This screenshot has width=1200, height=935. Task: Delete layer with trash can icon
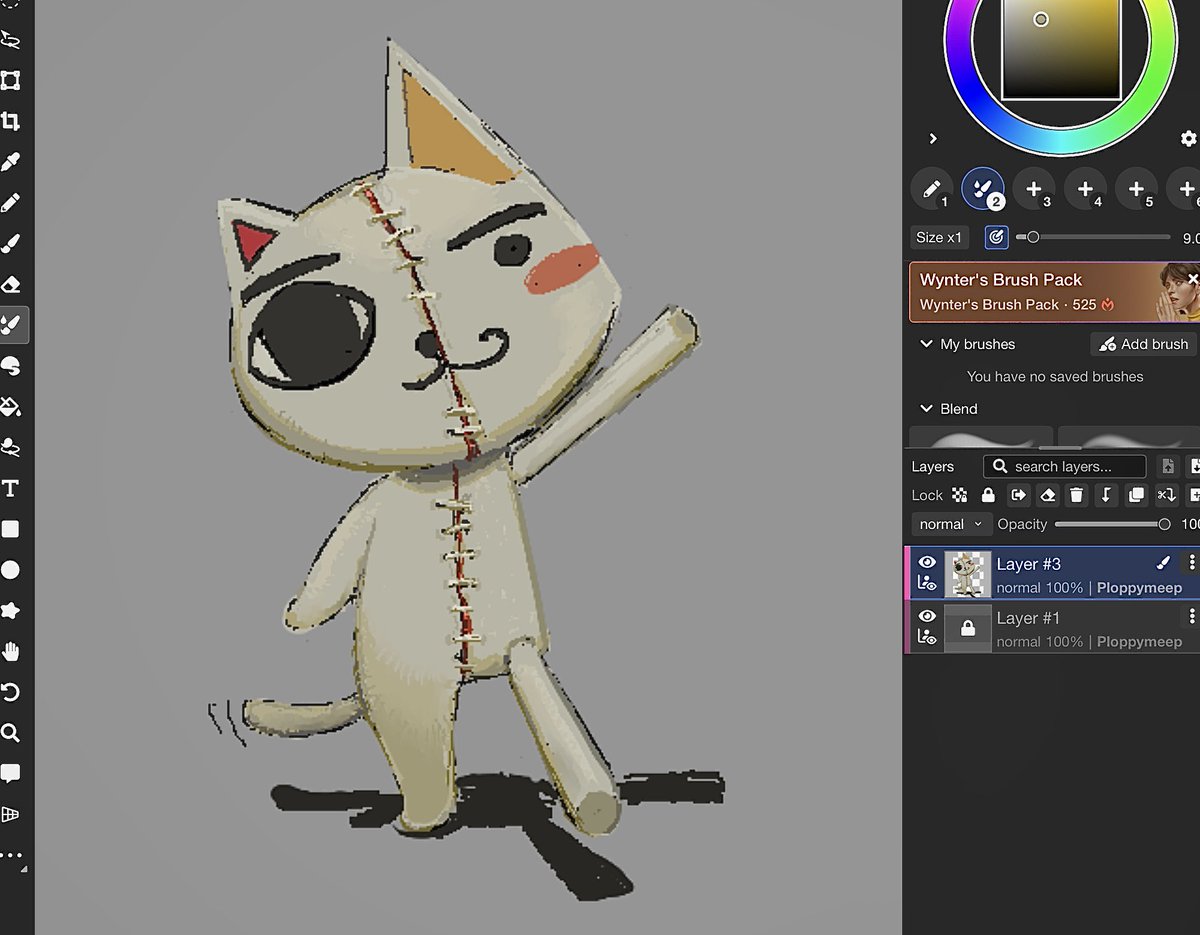click(1076, 495)
